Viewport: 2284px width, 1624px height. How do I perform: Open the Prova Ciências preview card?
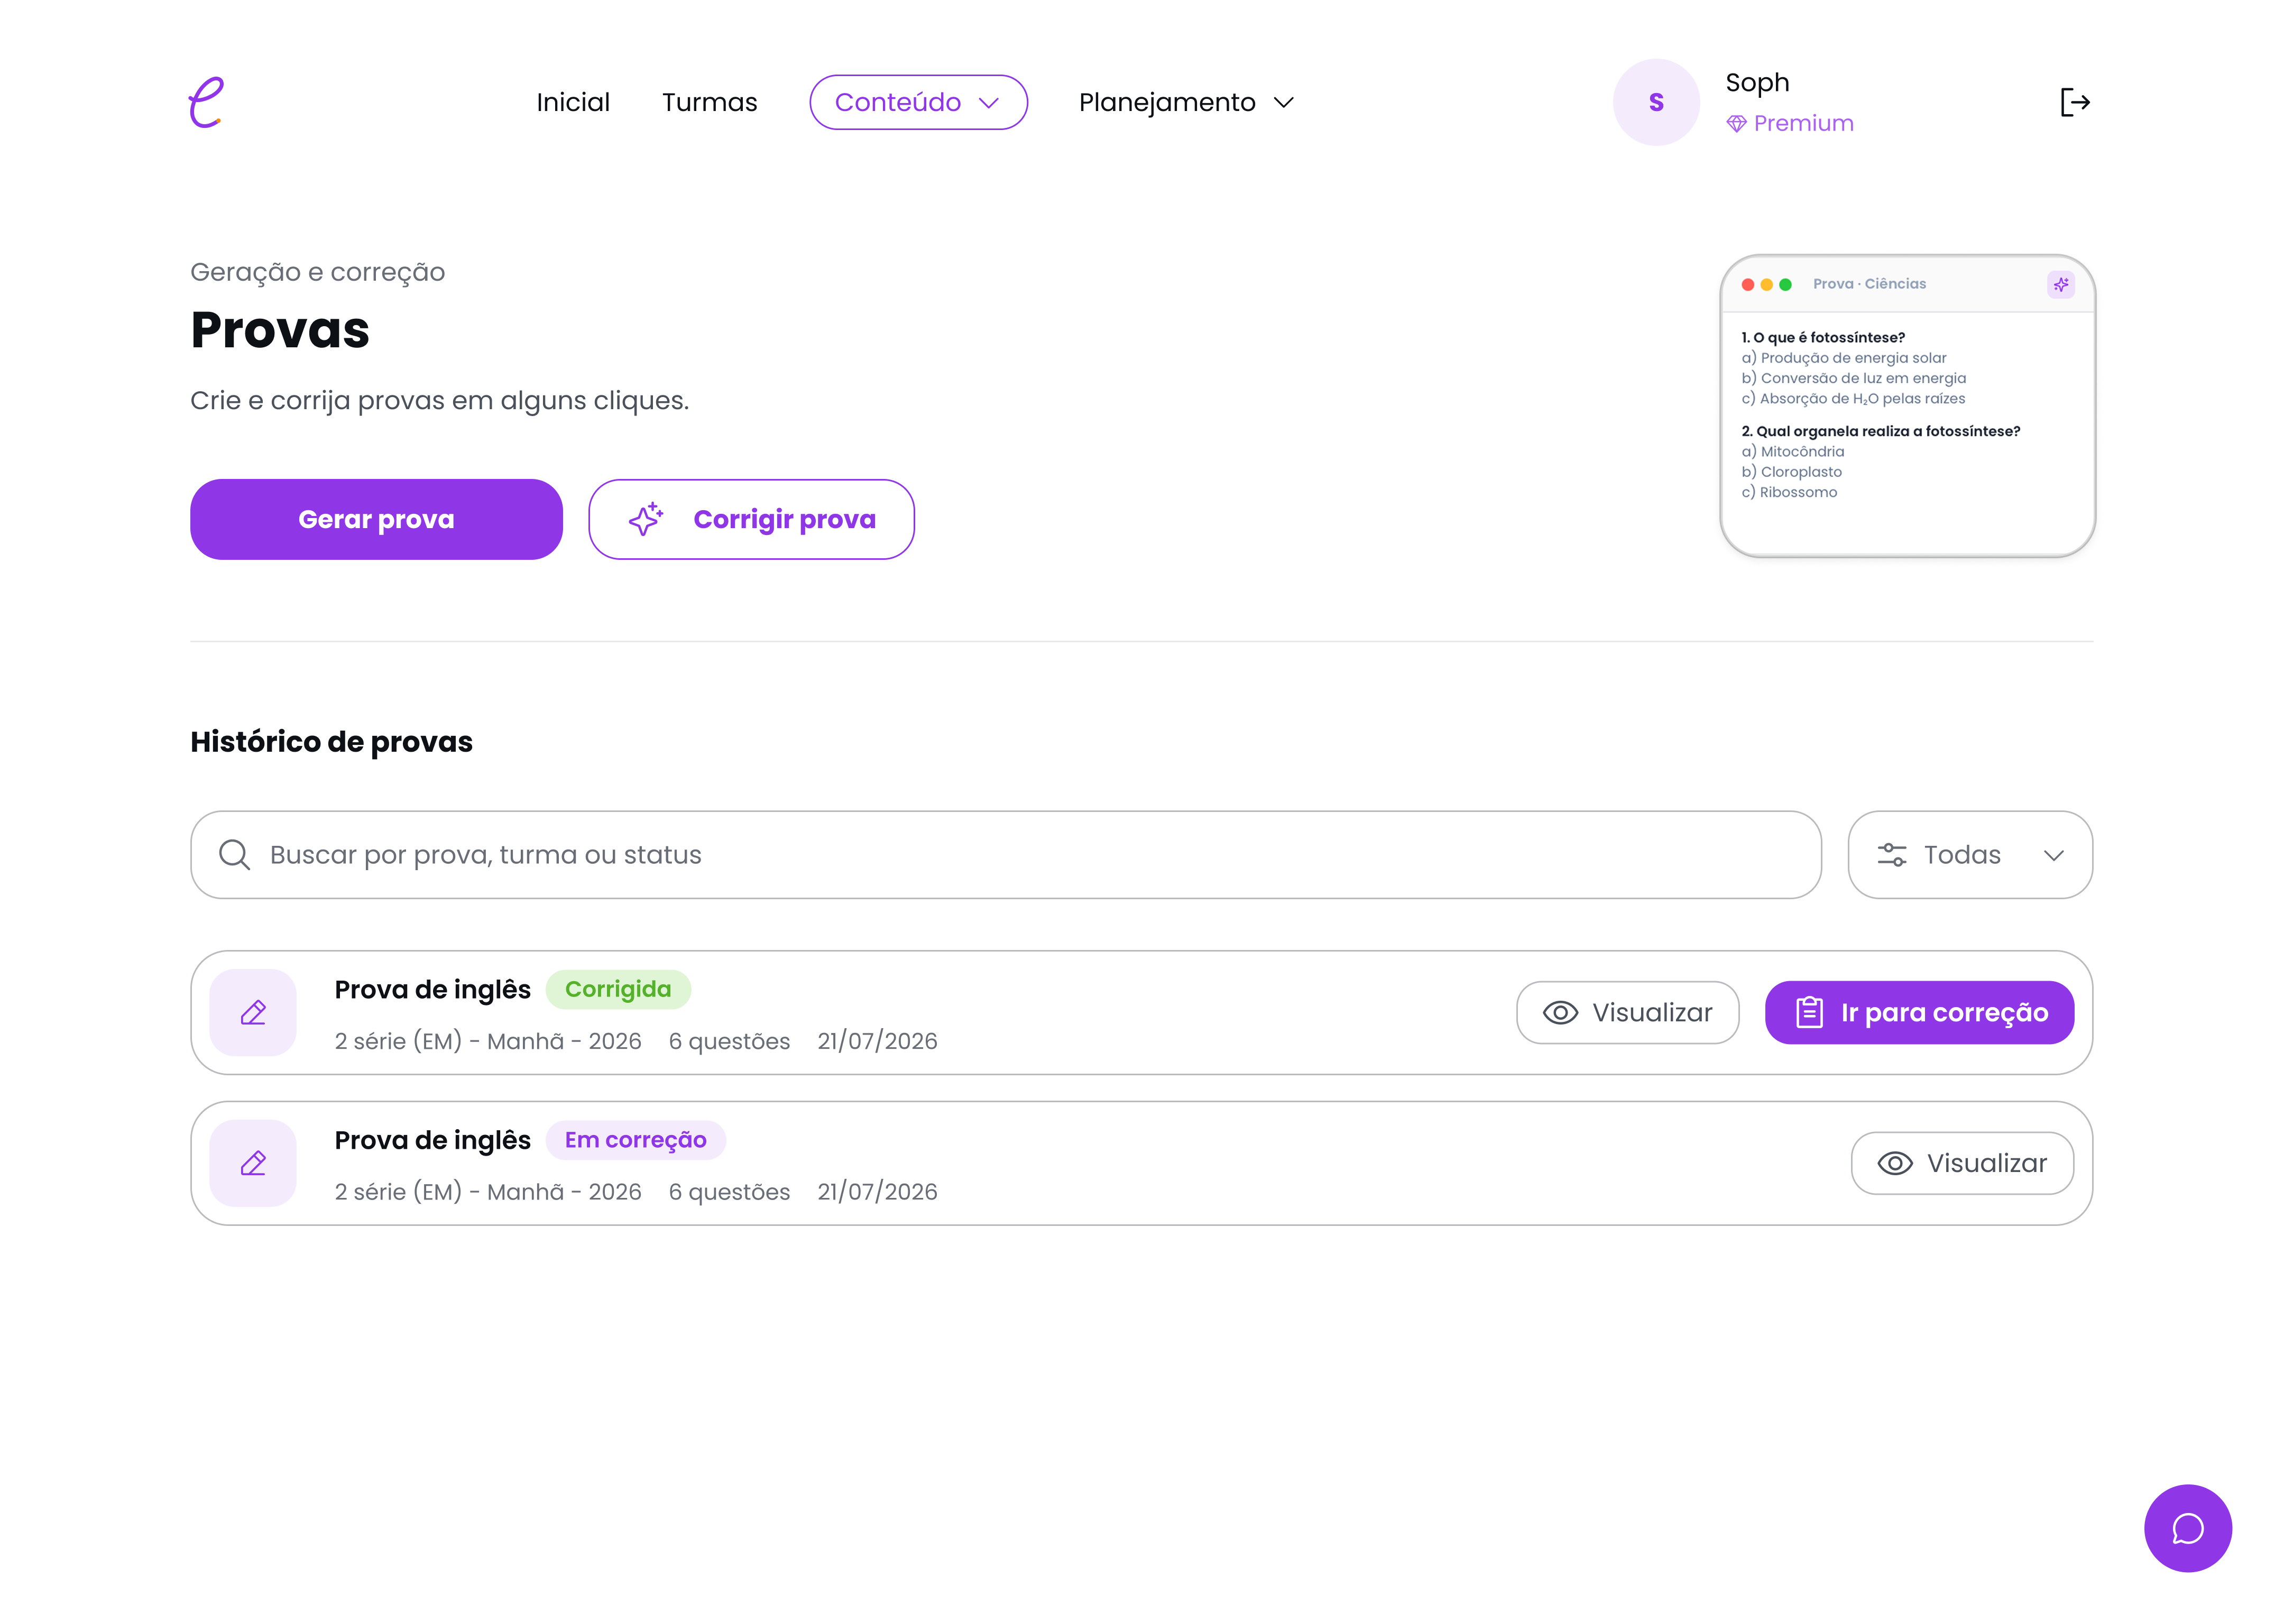click(1907, 406)
